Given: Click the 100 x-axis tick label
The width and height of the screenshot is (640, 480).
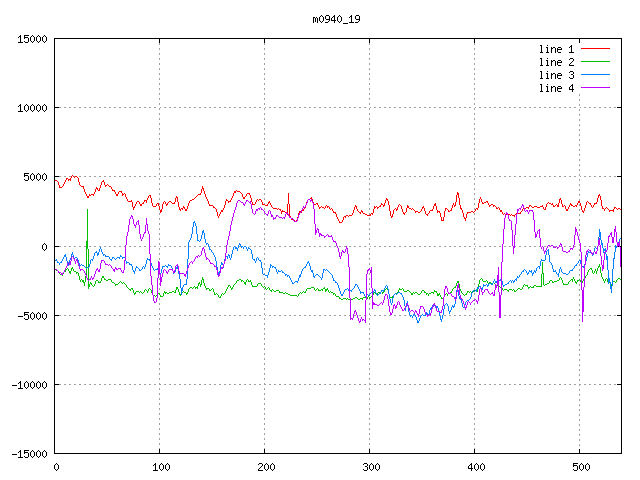Looking at the screenshot, I should point(160,467).
